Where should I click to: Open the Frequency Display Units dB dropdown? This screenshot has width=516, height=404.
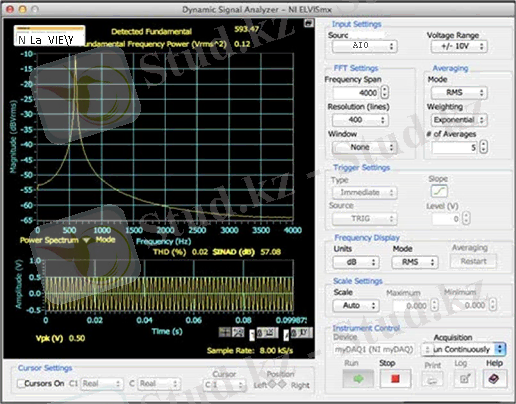tap(356, 262)
